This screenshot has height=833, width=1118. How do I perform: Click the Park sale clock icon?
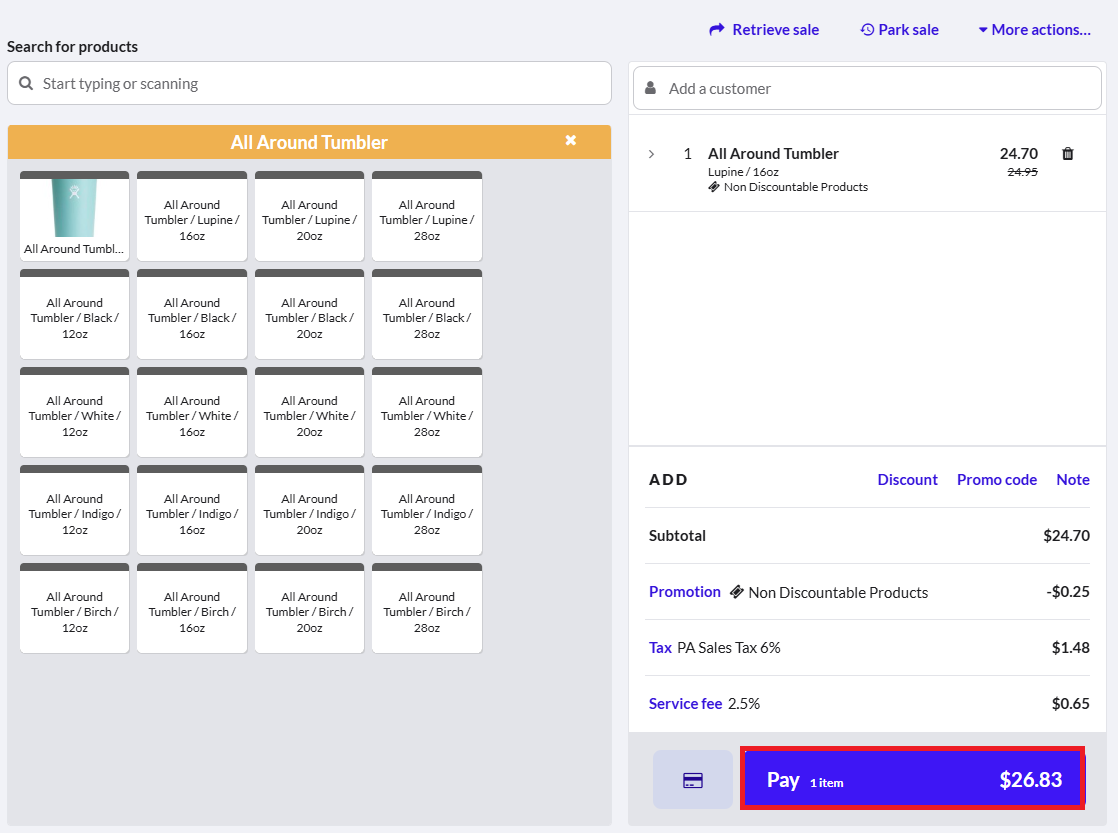click(867, 30)
